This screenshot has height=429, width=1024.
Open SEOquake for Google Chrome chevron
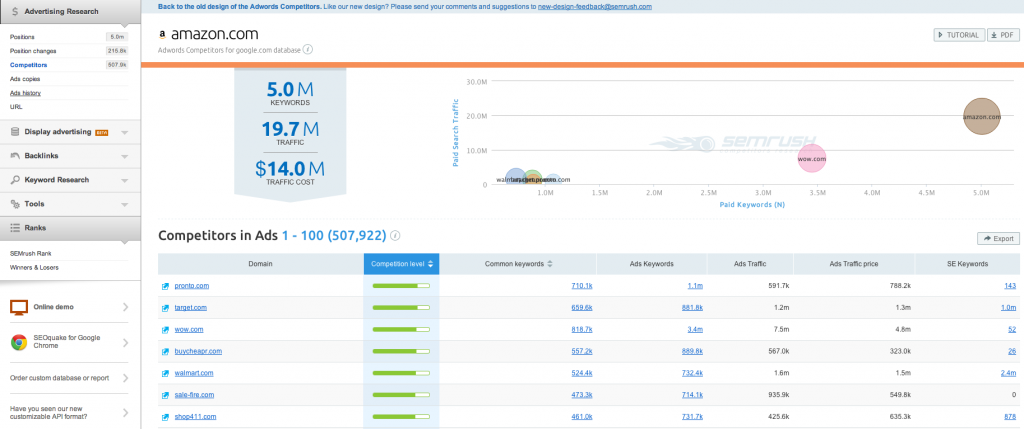[x=125, y=342]
